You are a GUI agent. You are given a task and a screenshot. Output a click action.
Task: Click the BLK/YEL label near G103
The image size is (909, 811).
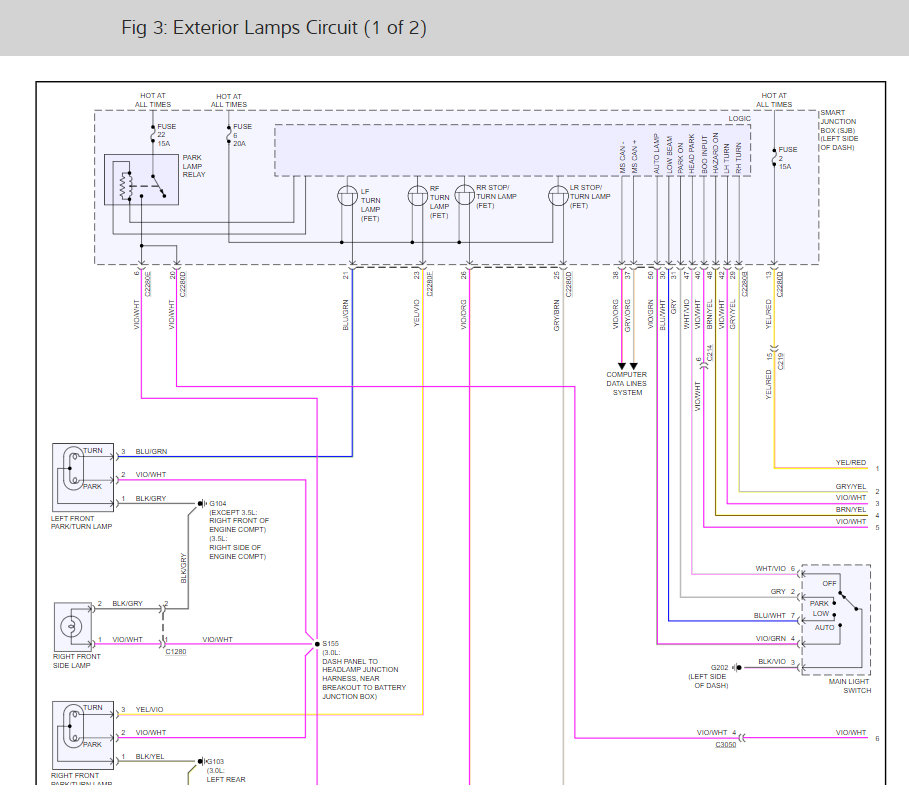(x=150, y=757)
